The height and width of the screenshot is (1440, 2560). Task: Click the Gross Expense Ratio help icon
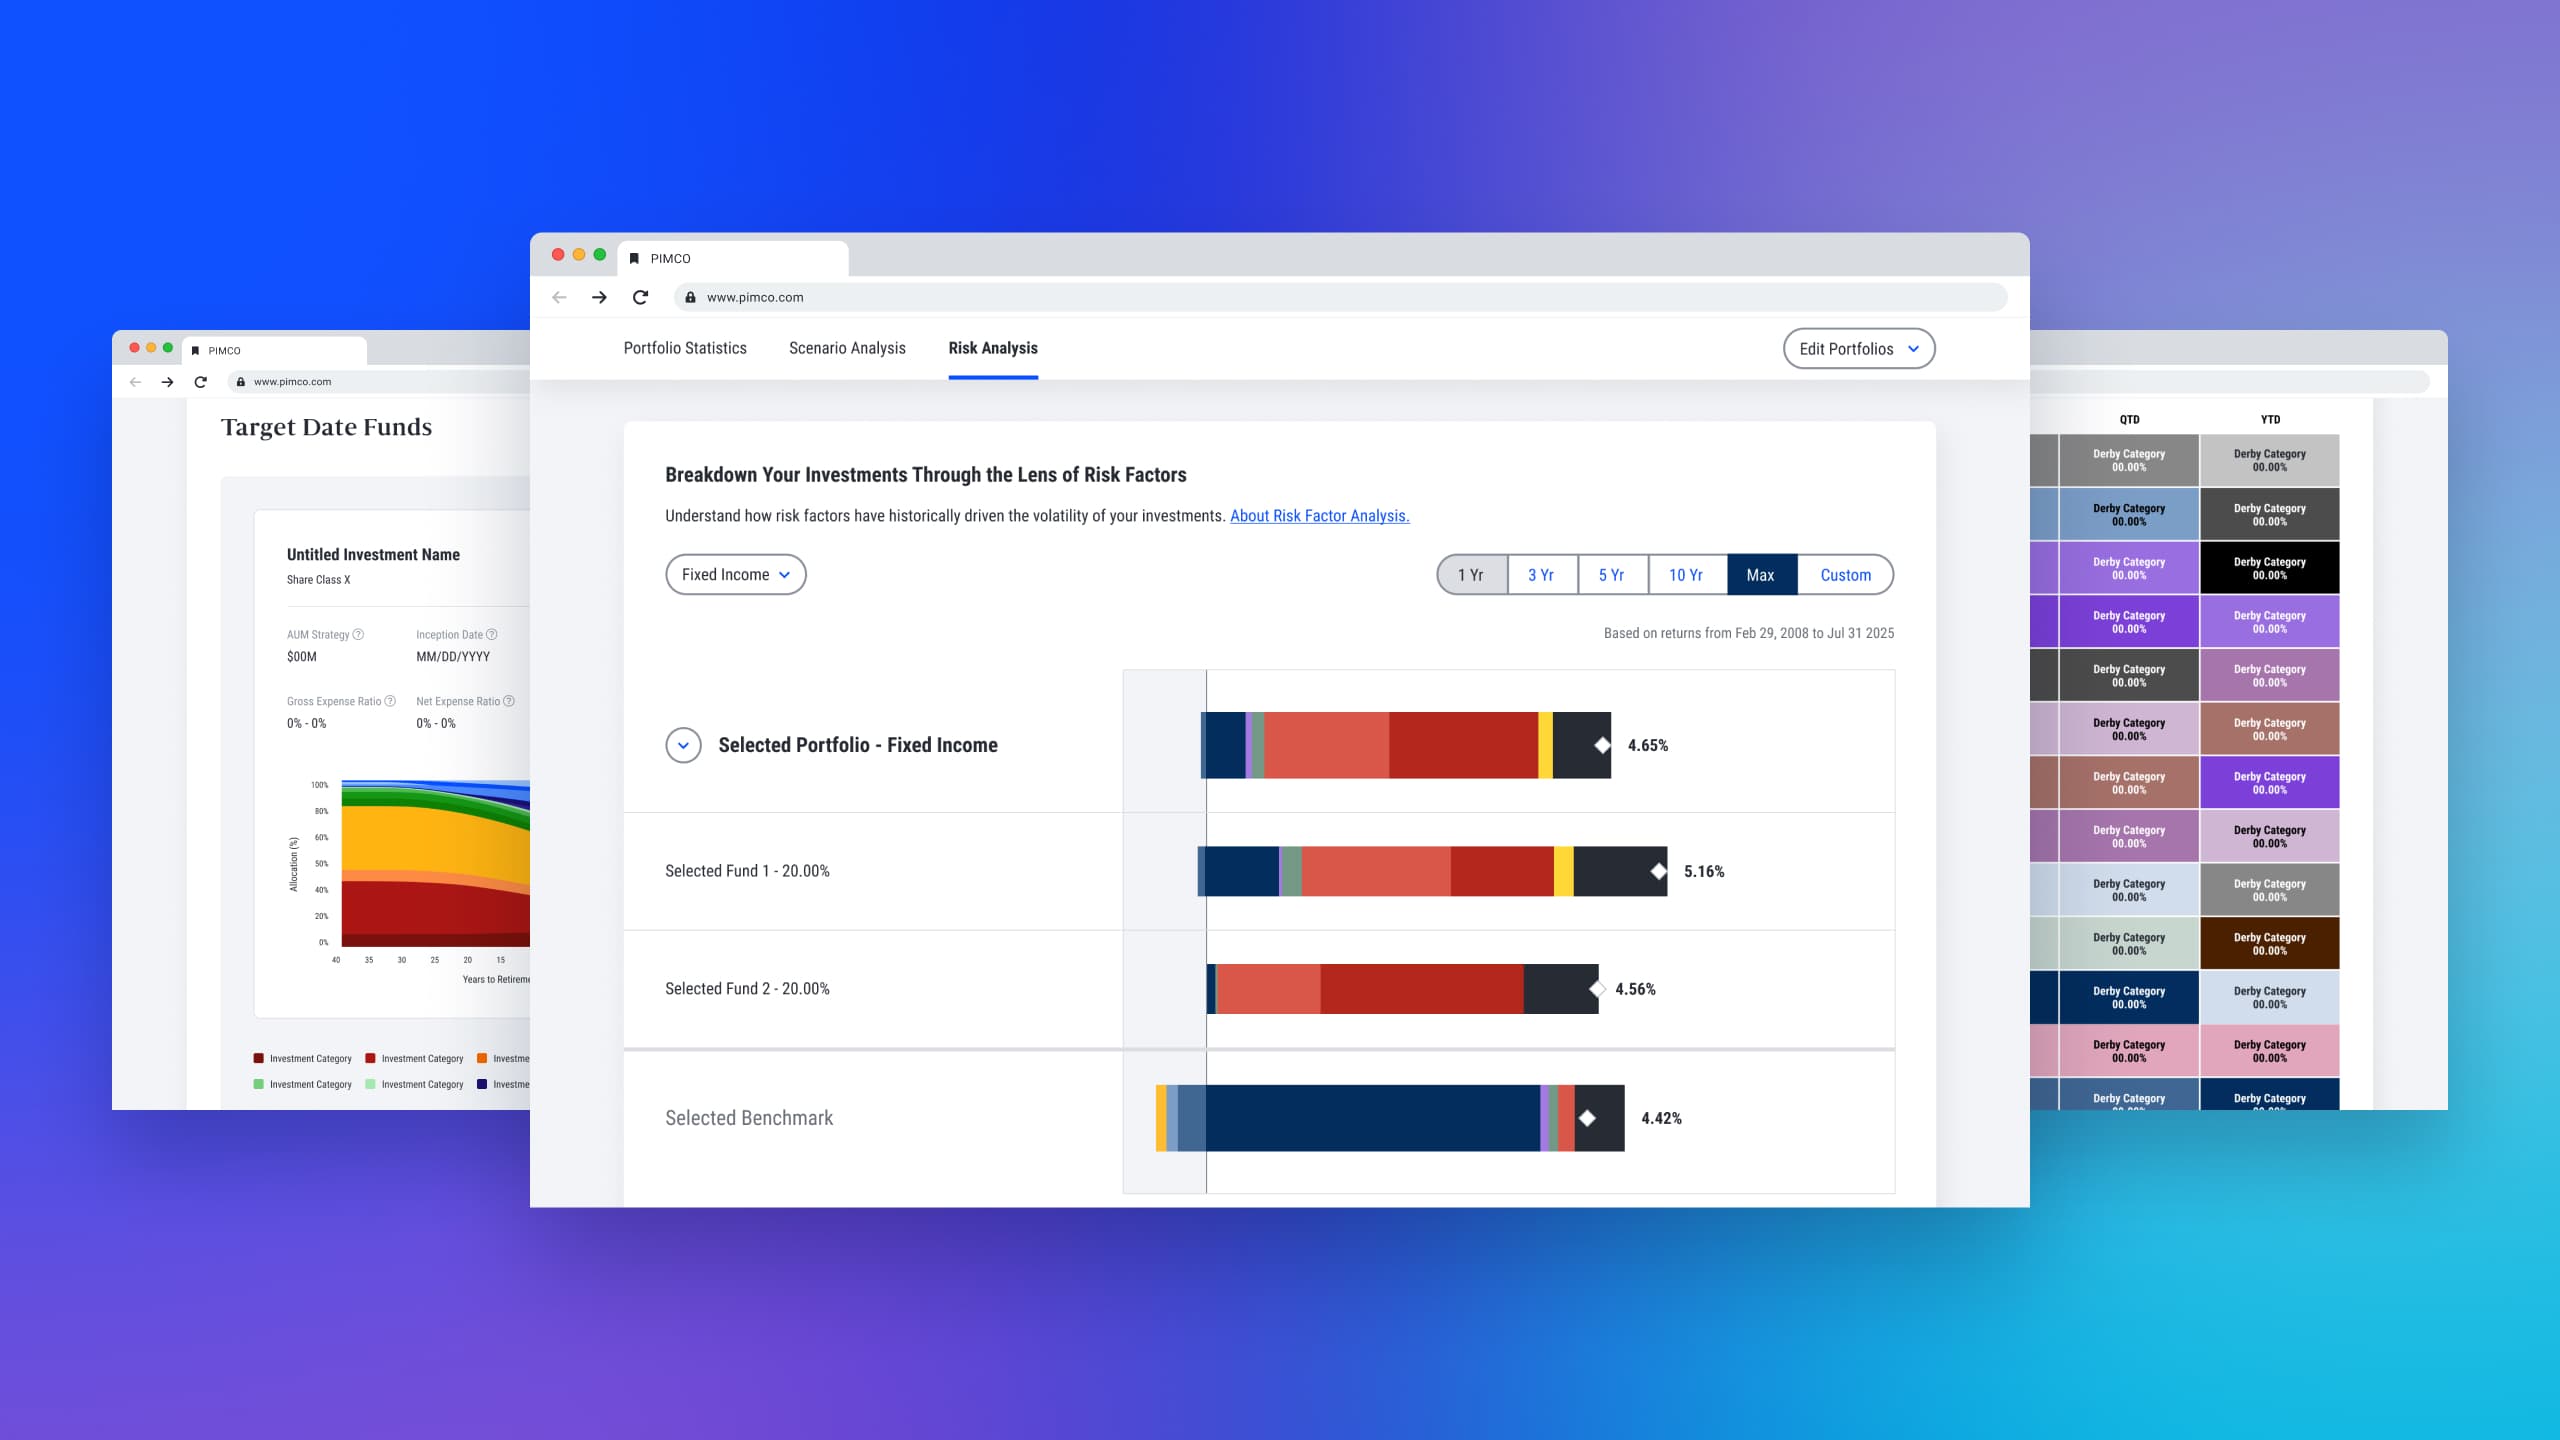point(389,701)
